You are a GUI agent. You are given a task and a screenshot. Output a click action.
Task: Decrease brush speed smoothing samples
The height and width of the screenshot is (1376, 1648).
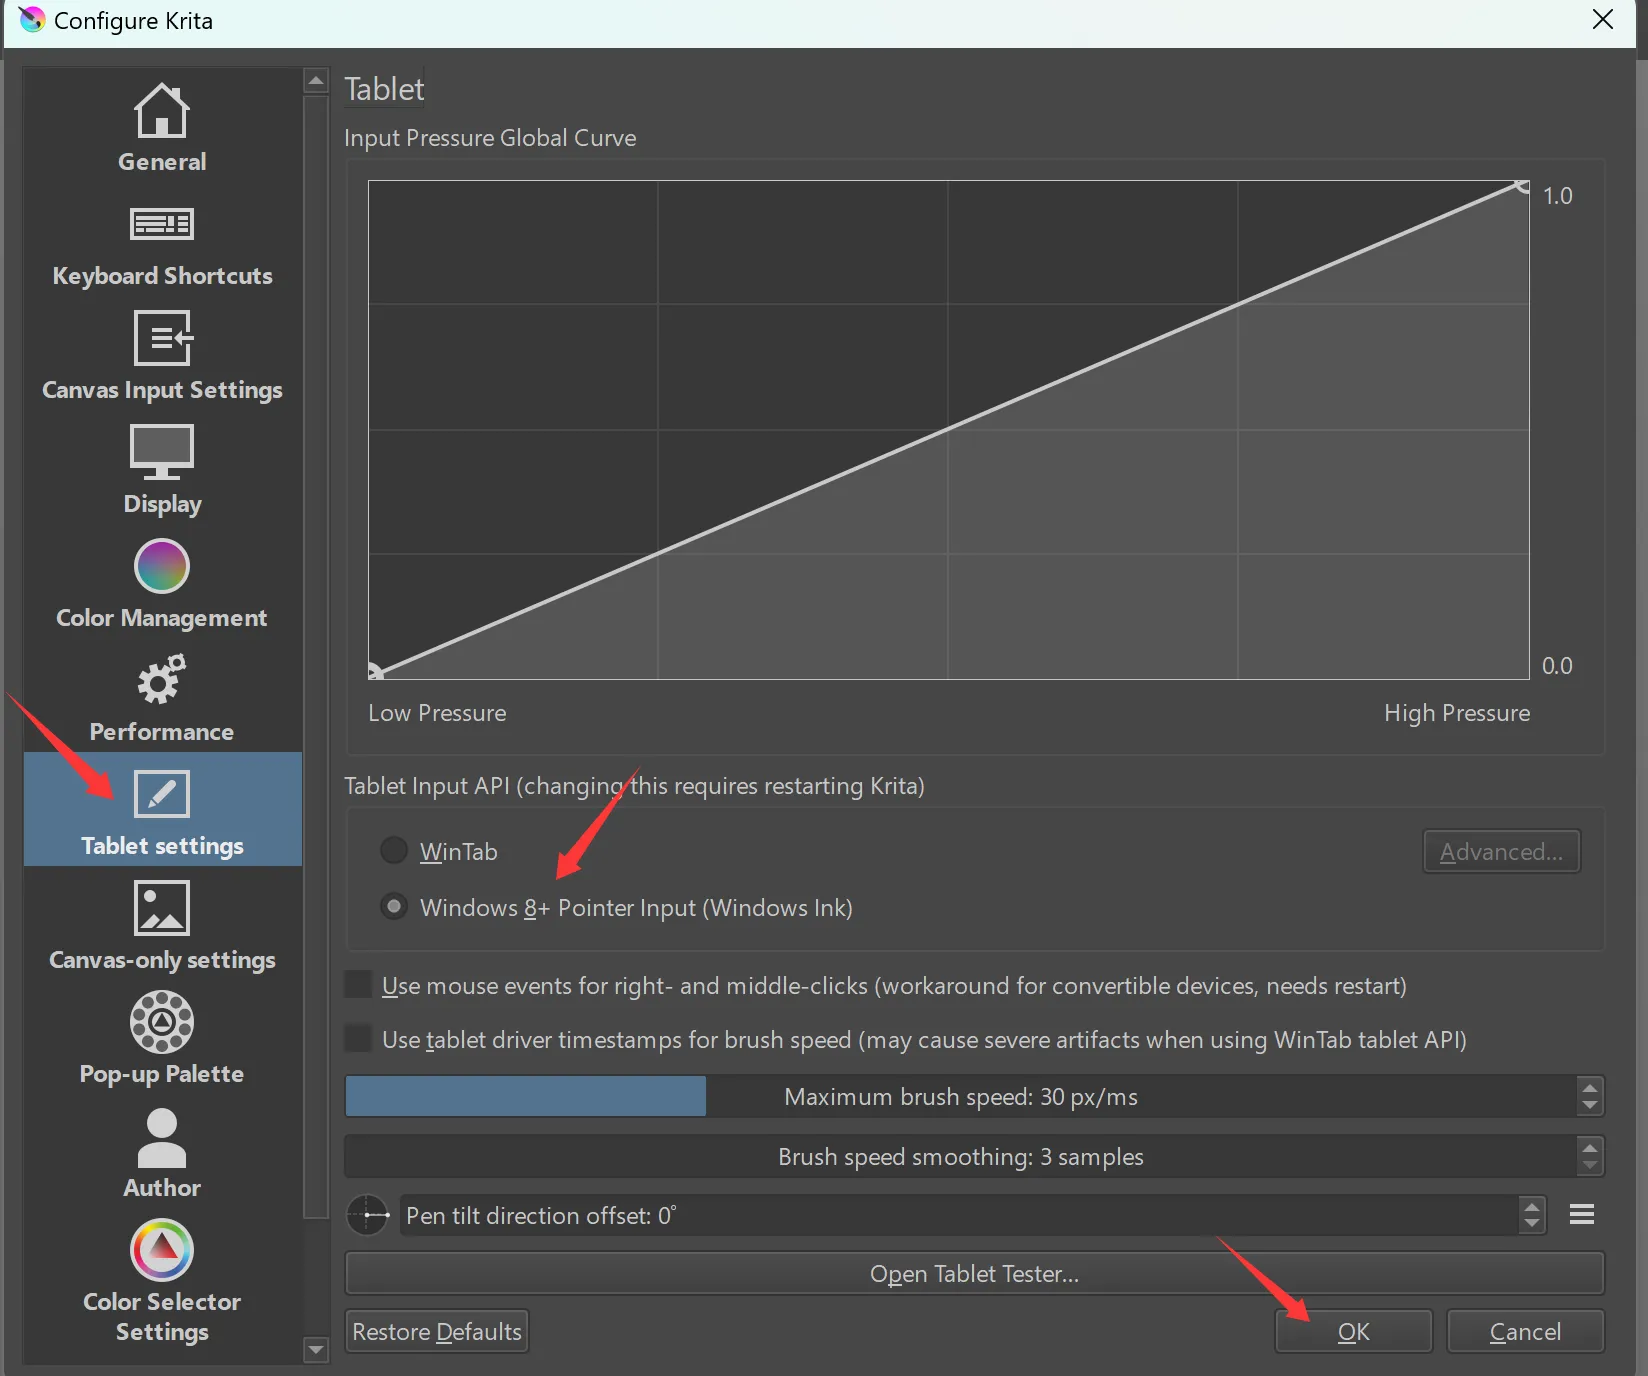(1590, 1166)
